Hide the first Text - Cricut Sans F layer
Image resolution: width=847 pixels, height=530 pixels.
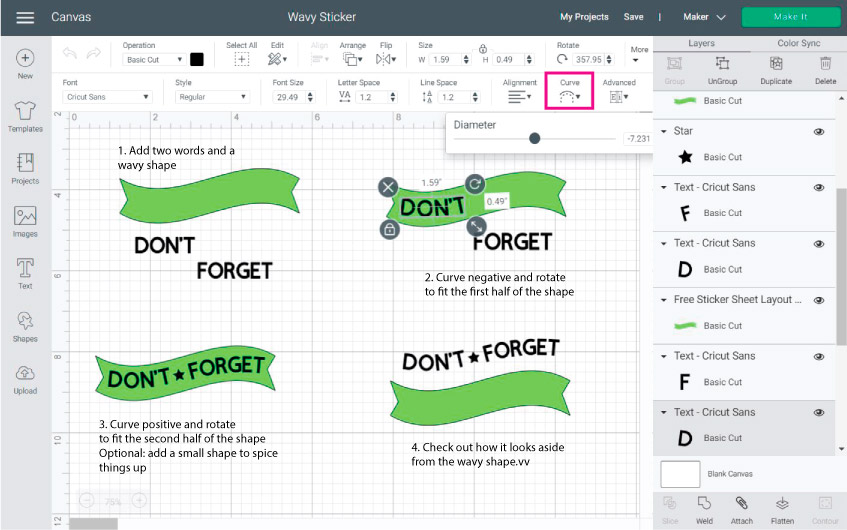[819, 187]
